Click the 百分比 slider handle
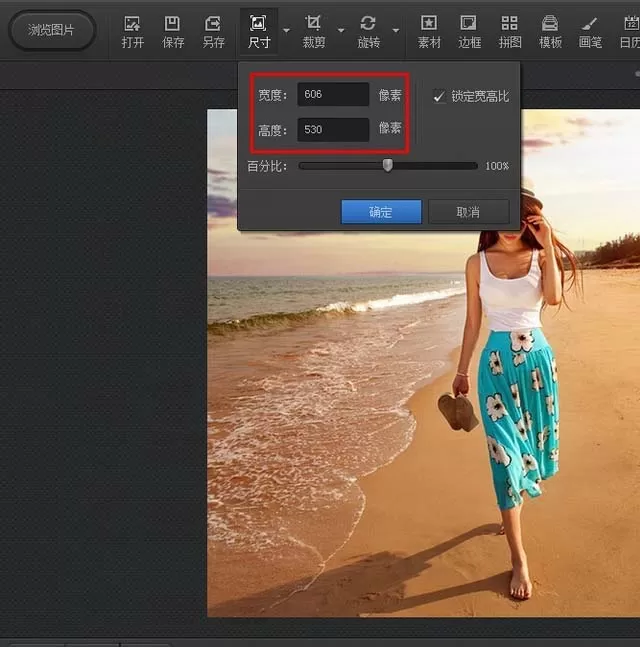Viewport: 640px width, 647px height. tap(387, 165)
